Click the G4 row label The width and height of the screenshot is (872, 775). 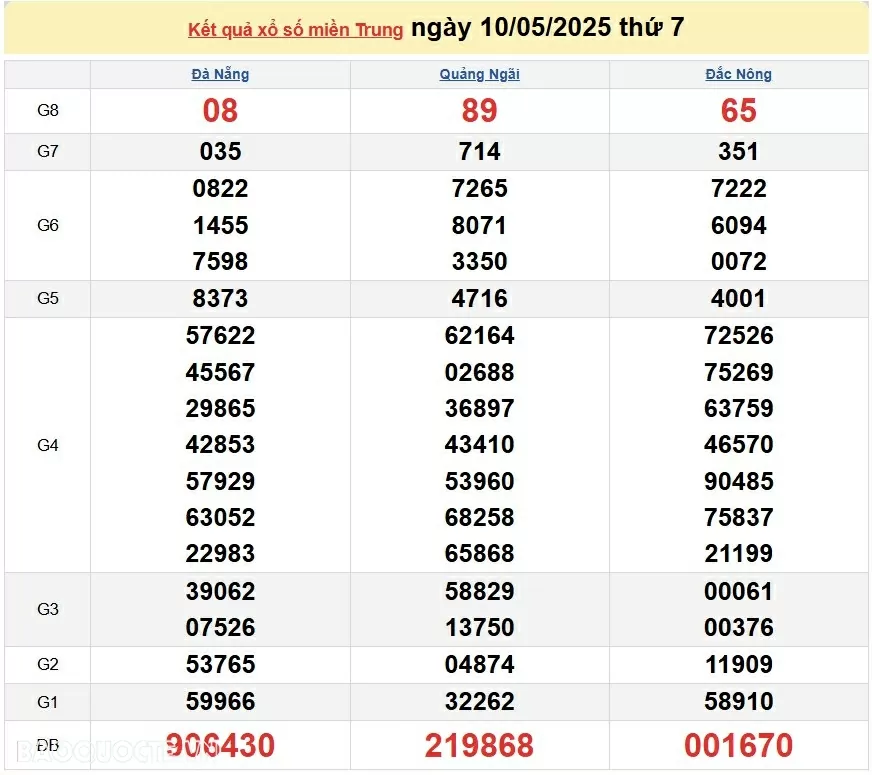48,445
